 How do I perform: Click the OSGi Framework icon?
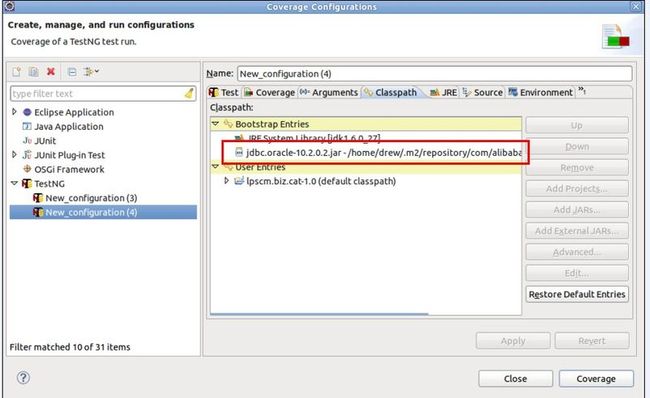27,169
